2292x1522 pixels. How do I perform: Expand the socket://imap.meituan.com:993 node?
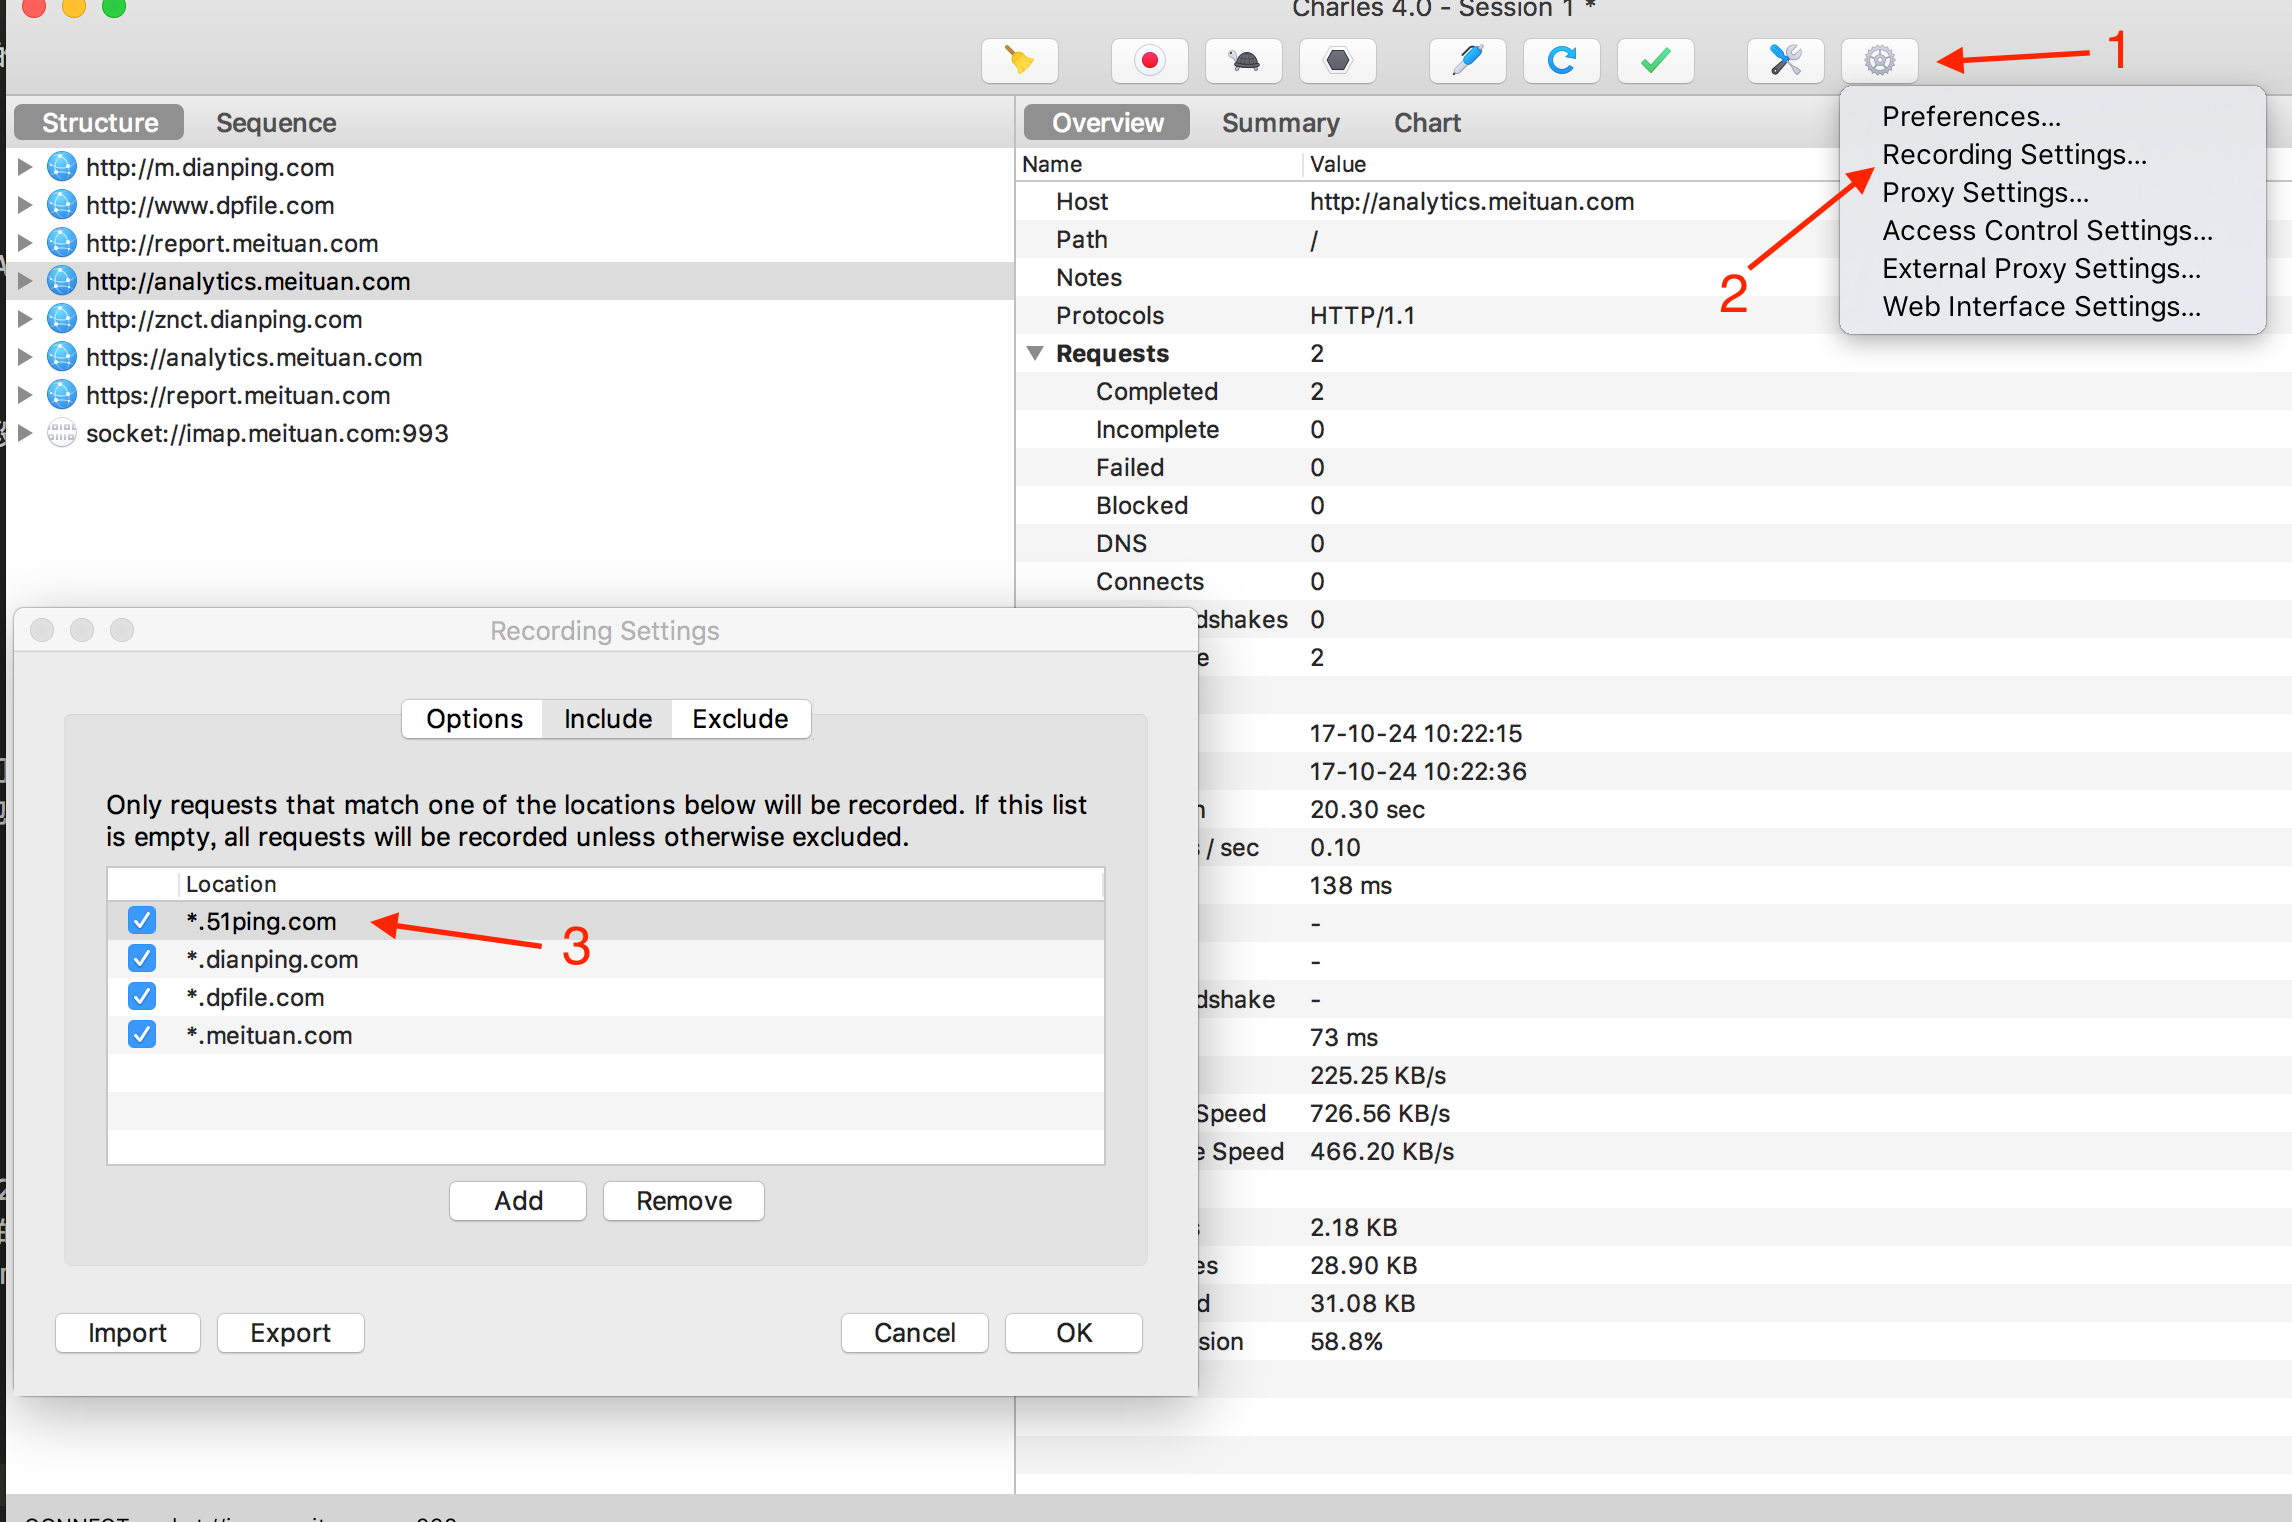tap(25, 433)
